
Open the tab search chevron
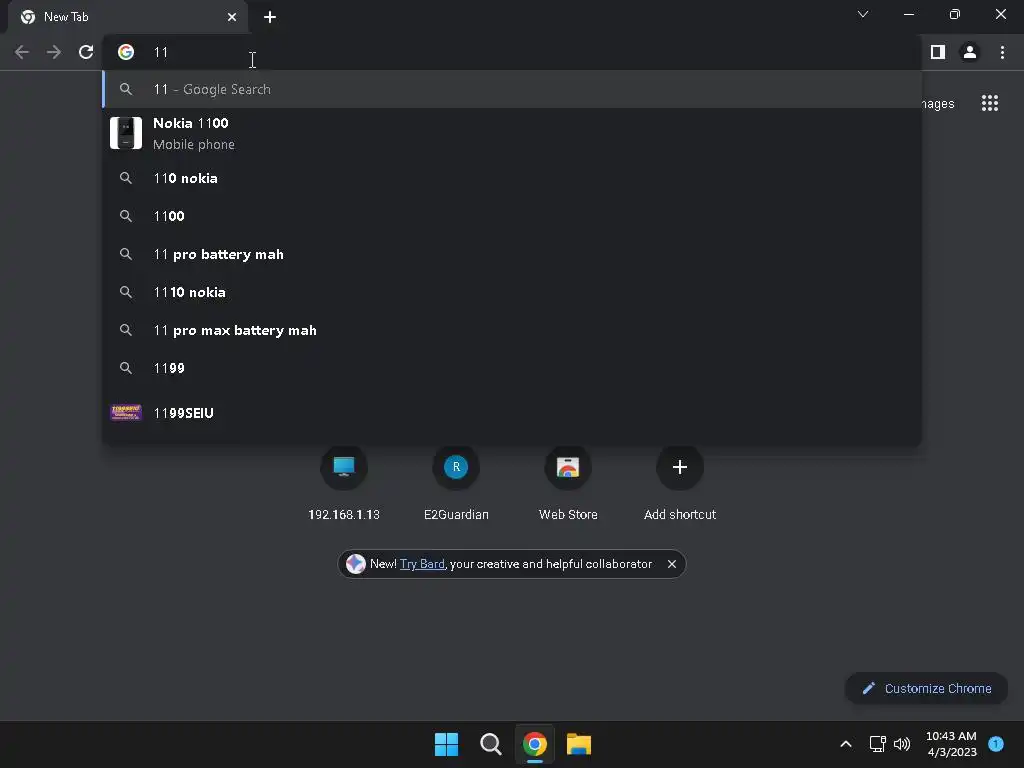tap(863, 14)
